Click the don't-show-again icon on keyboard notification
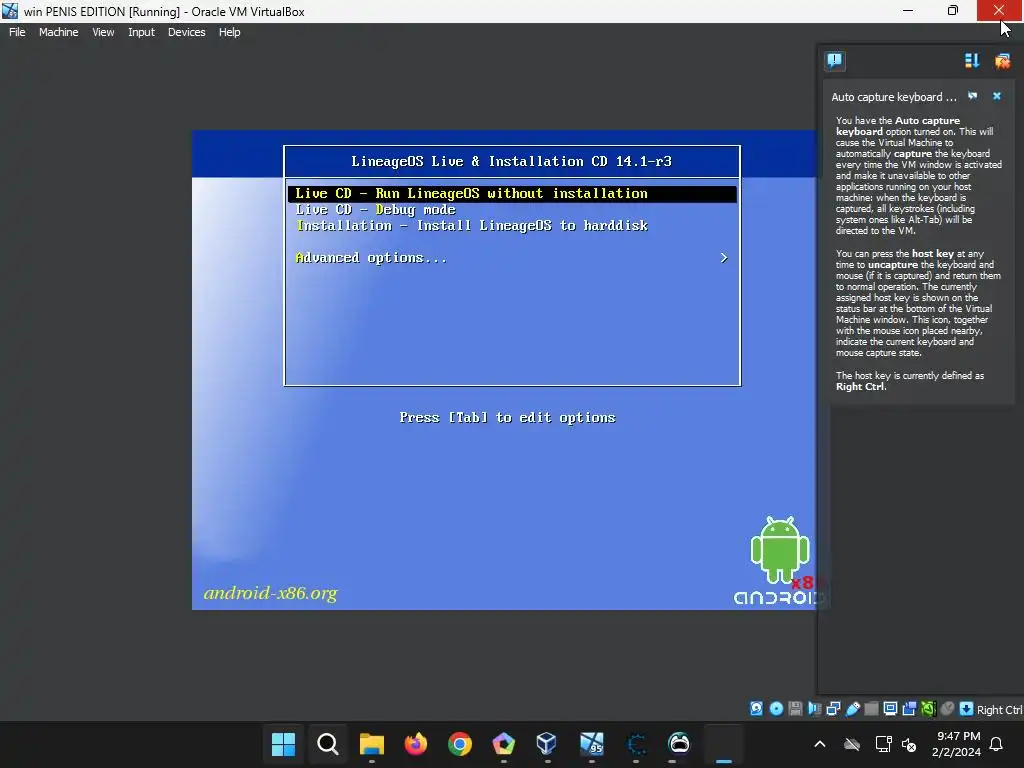 click(972, 96)
